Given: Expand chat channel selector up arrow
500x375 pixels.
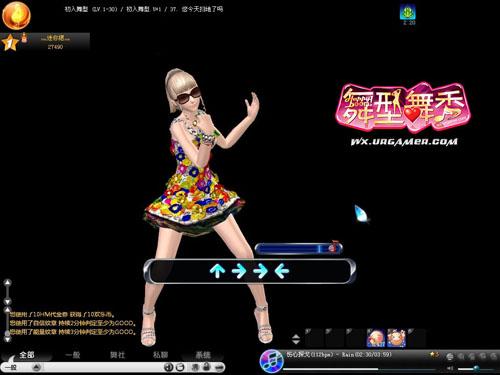Looking at the screenshot, I should (x=37, y=367).
